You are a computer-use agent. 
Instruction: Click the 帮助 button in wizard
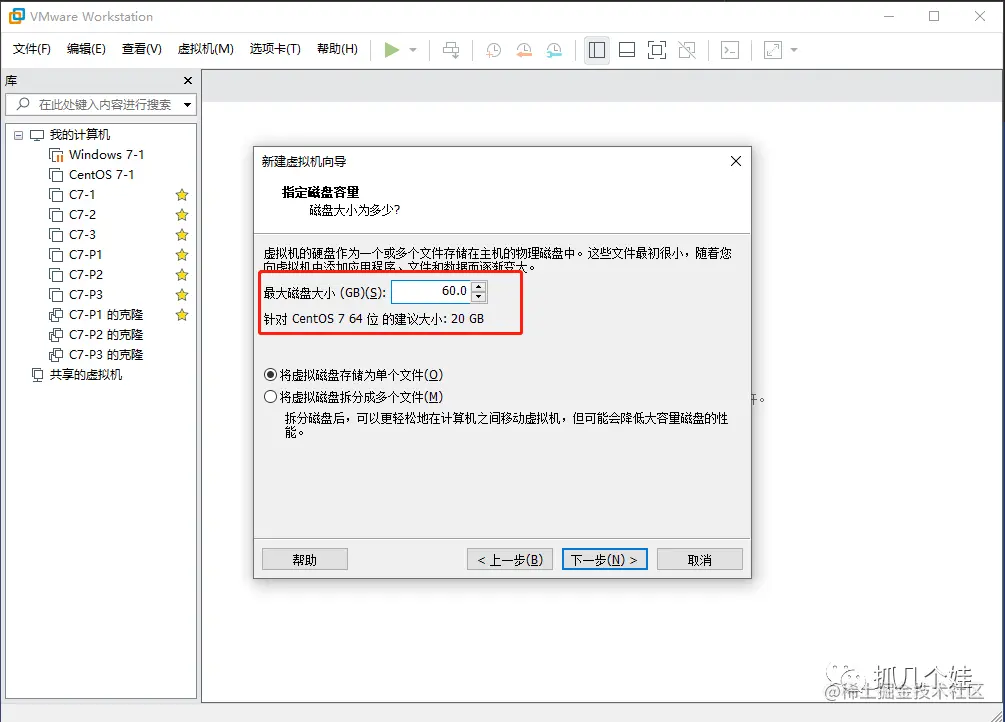[x=304, y=559]
